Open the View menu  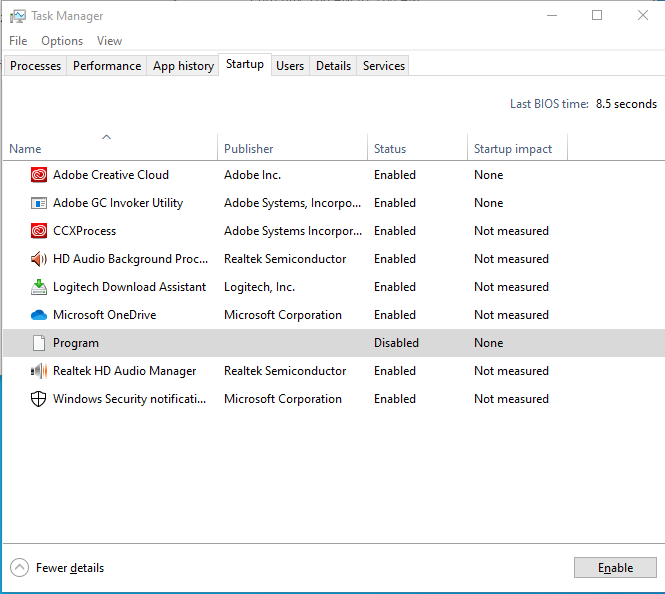point(109,41)
